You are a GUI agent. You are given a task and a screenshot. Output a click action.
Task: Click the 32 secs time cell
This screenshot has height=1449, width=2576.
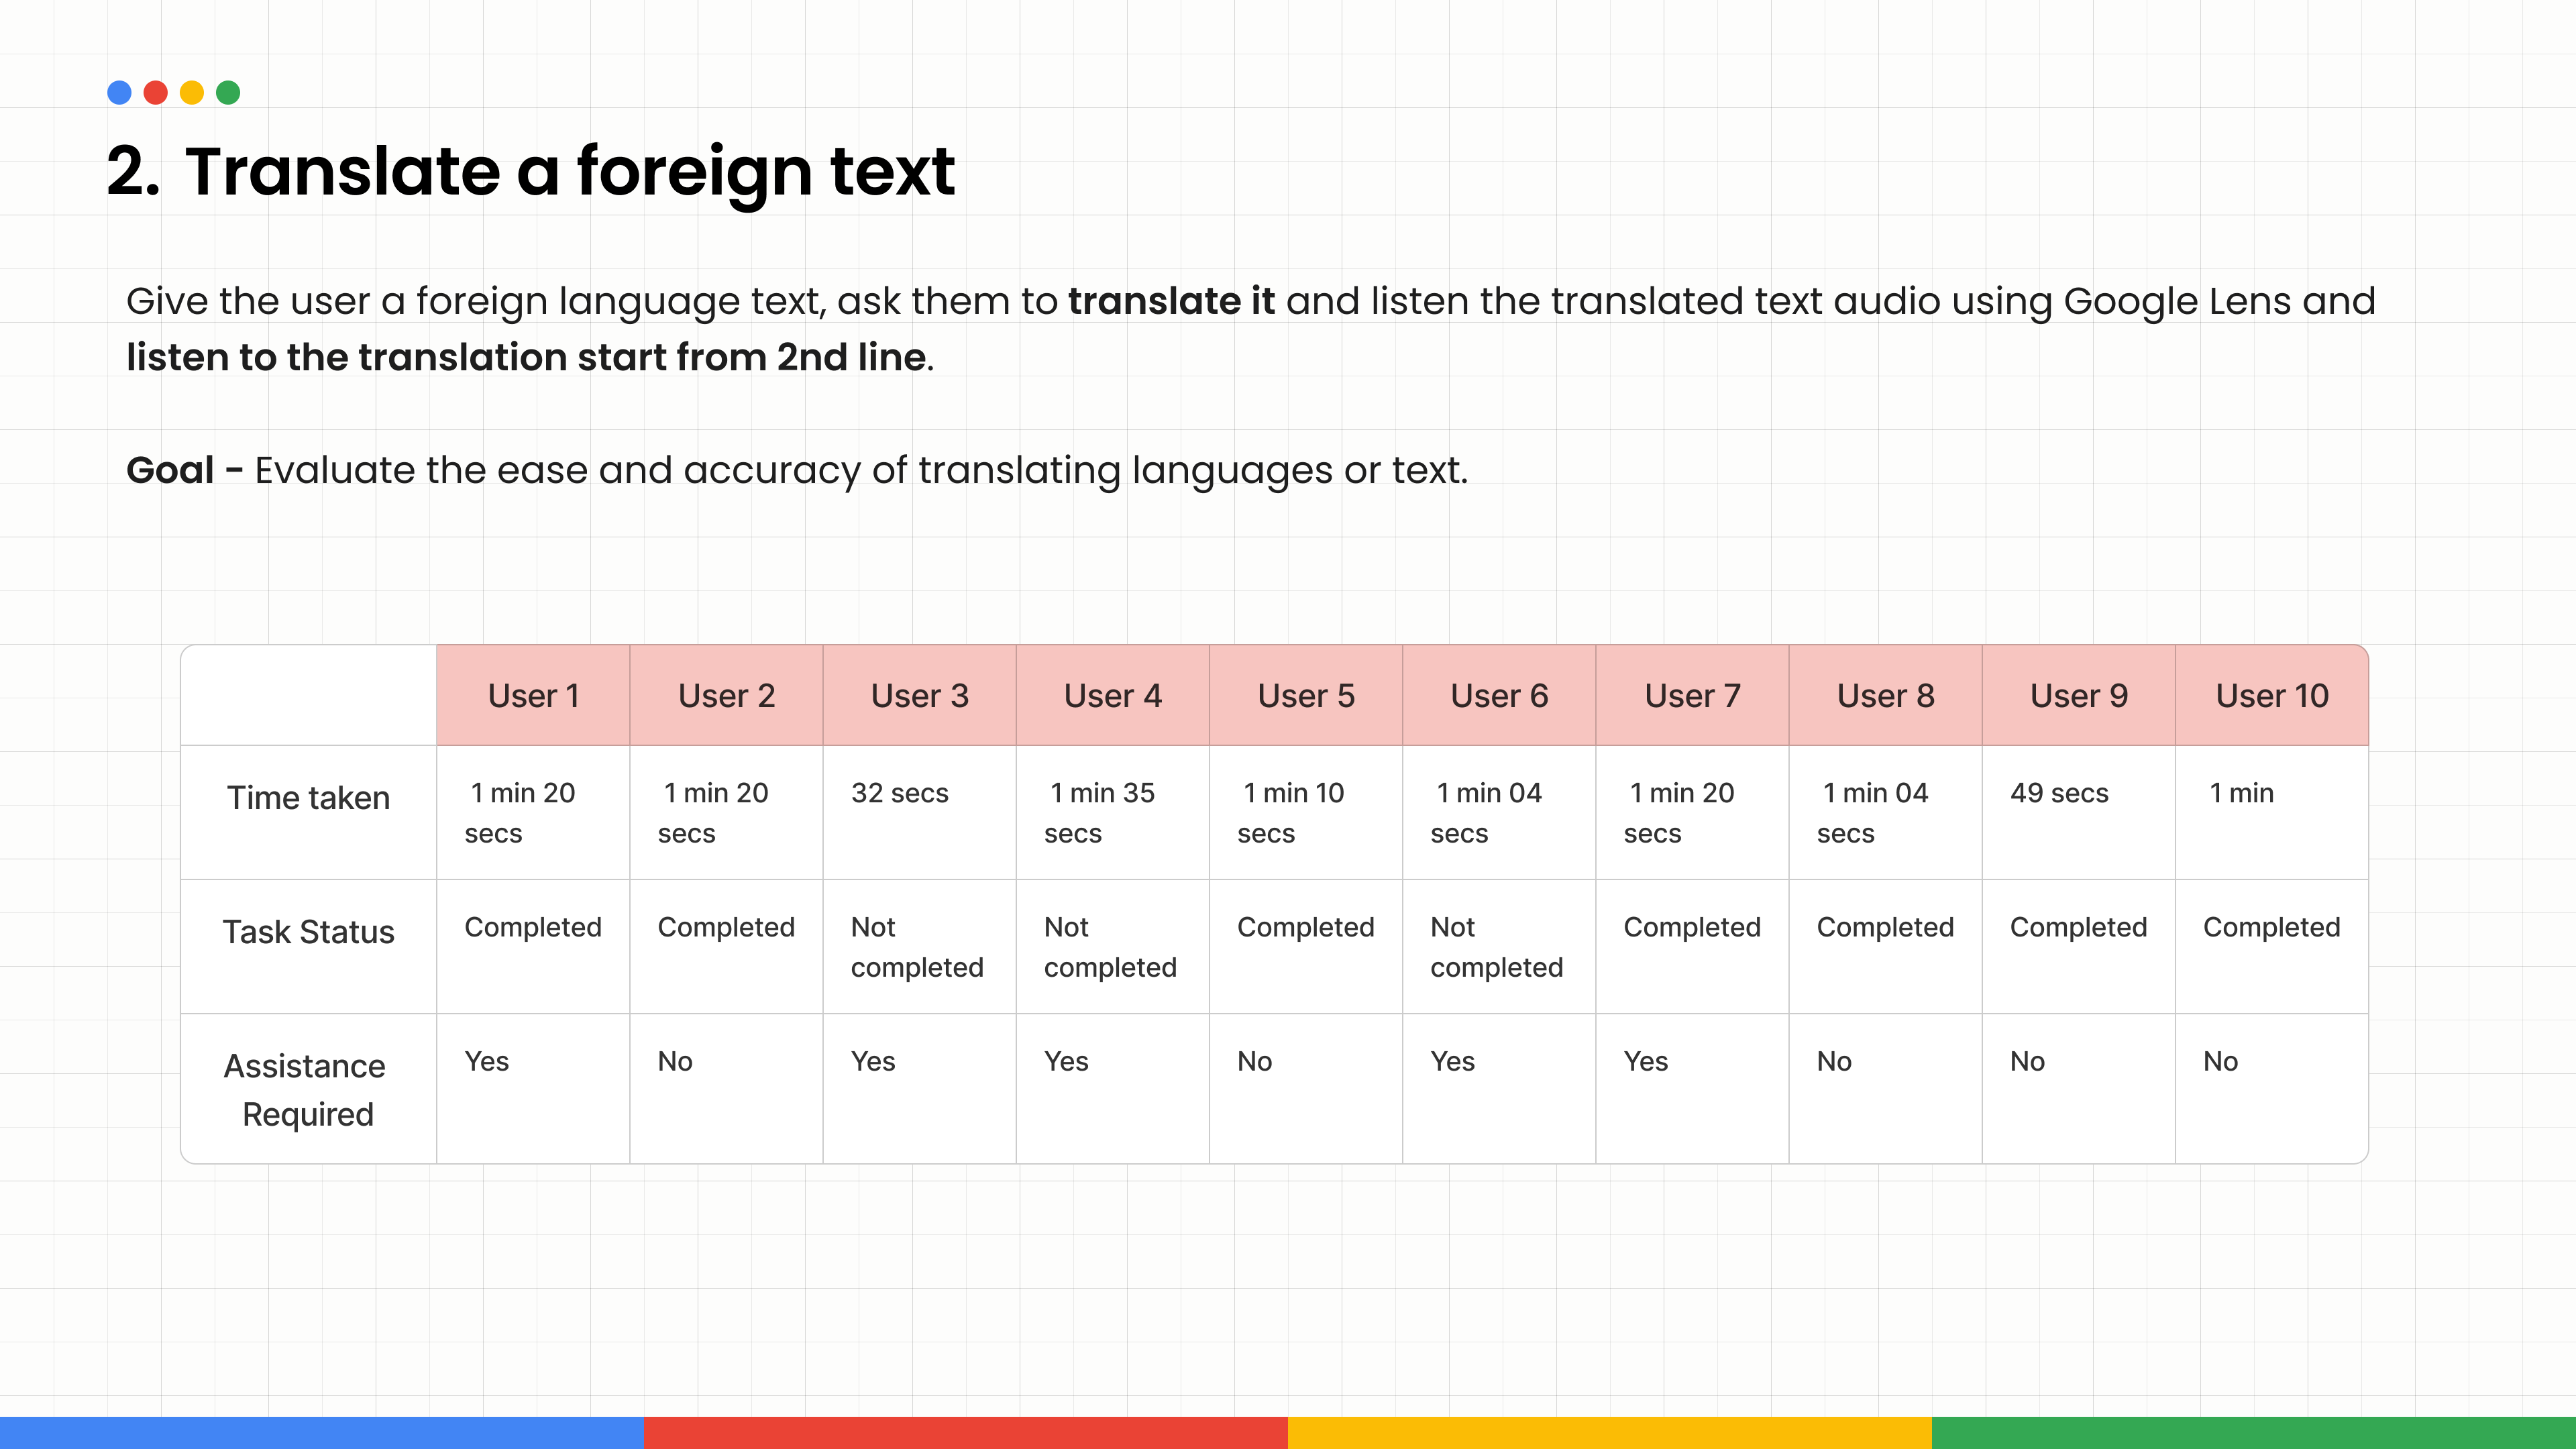tap(899, 793)
